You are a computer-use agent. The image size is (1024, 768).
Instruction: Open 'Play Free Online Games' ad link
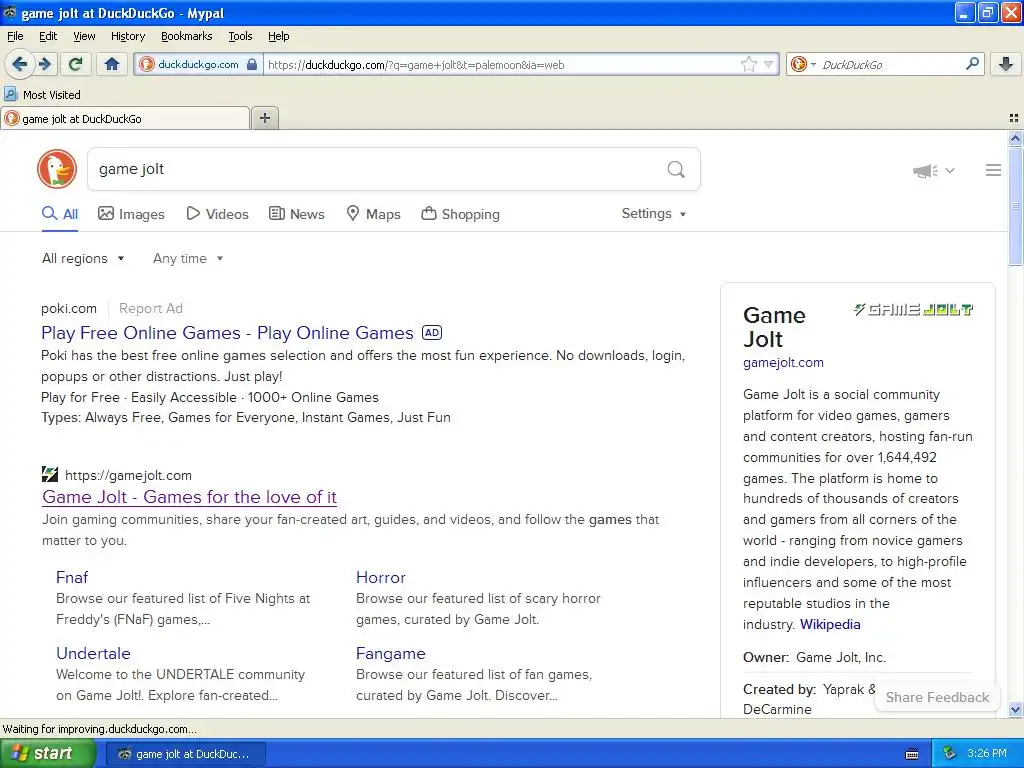tap(227, 333)
